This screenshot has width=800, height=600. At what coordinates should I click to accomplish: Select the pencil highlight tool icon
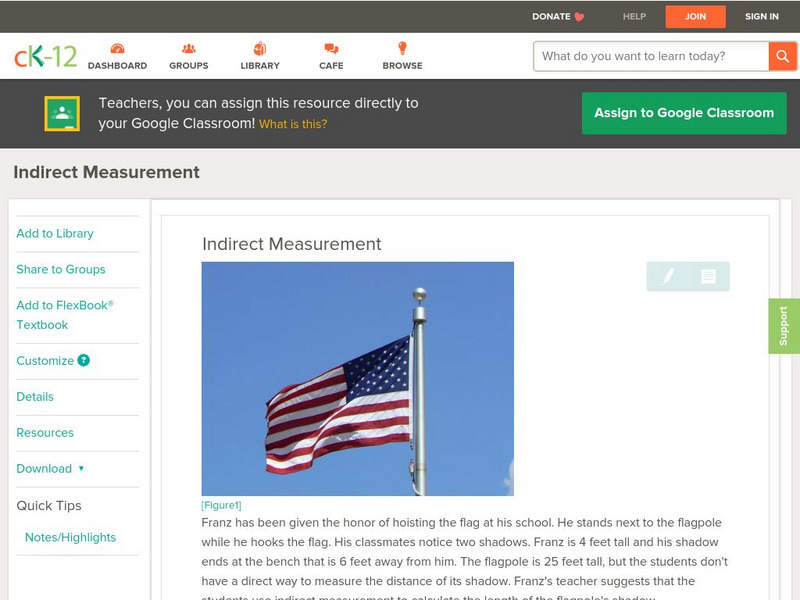tap(668, 276)
